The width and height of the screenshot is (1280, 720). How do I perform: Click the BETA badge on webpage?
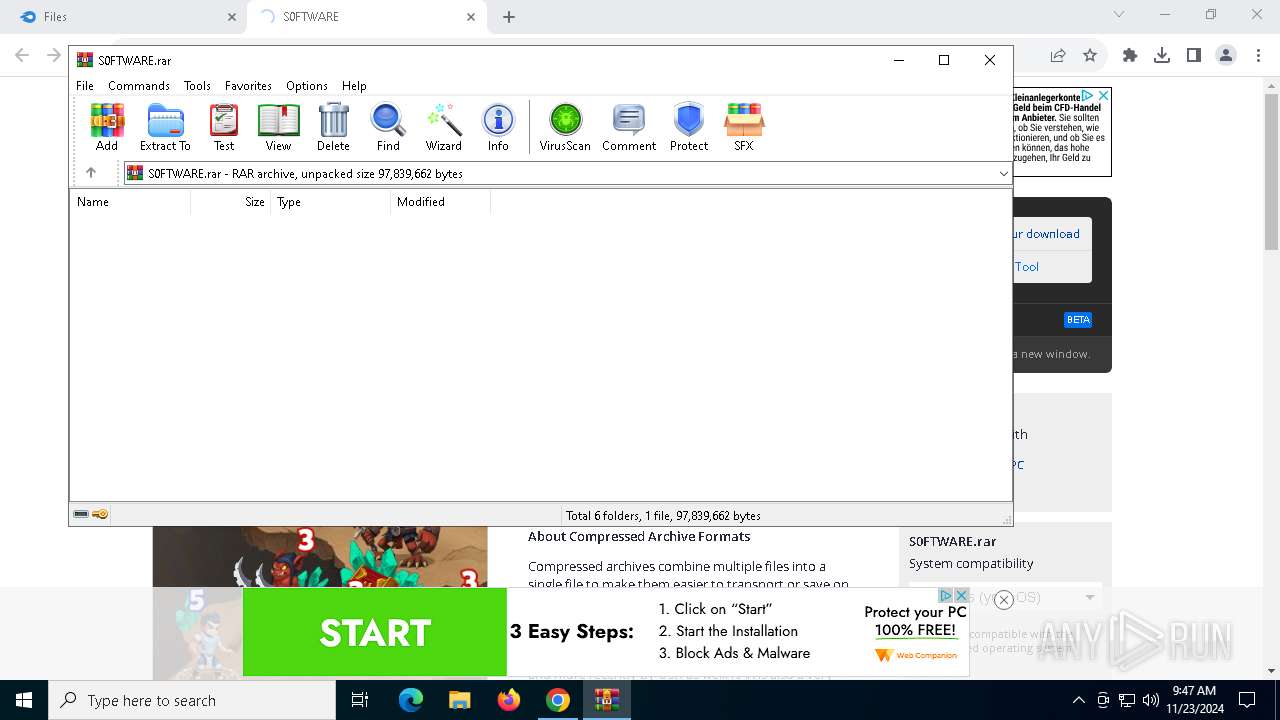1078,320
